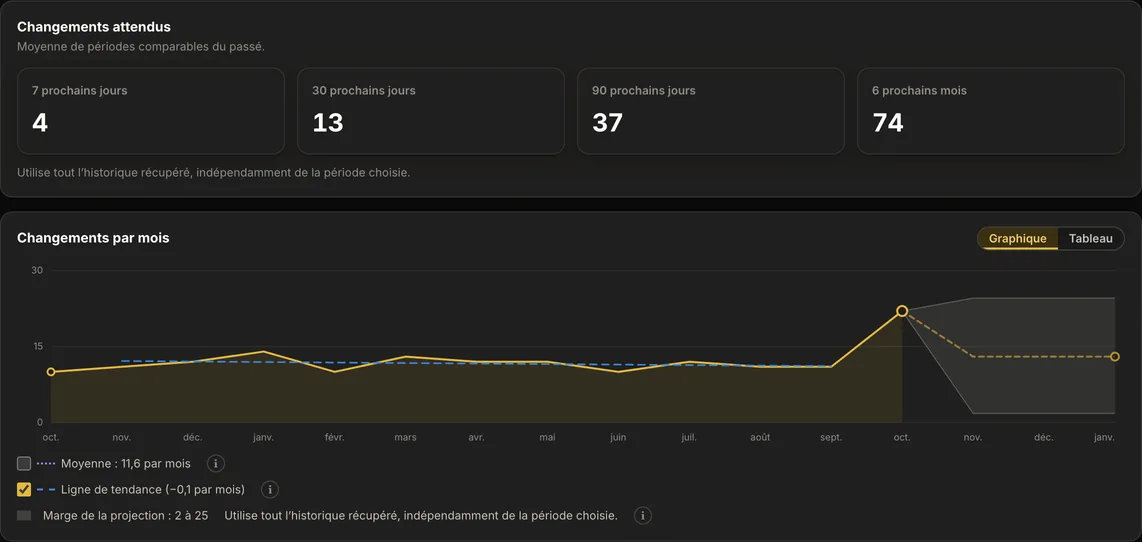
Task: Click the first oct. starting data point
Action: coord(51,372)
